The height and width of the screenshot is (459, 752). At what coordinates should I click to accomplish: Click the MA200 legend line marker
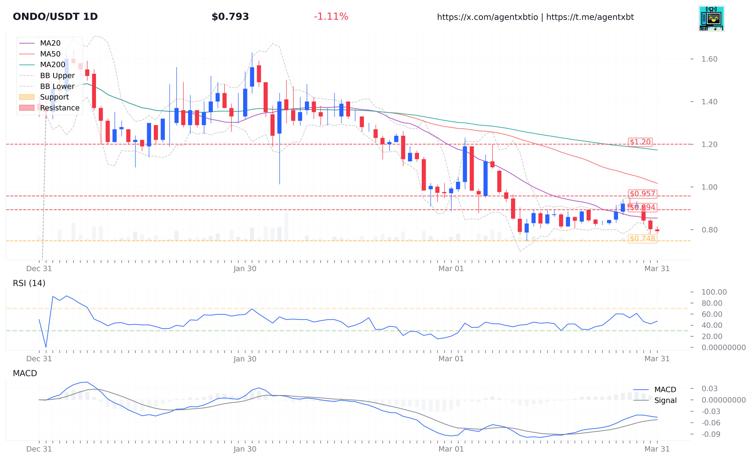pyautogui.click(x=26, y=65)
